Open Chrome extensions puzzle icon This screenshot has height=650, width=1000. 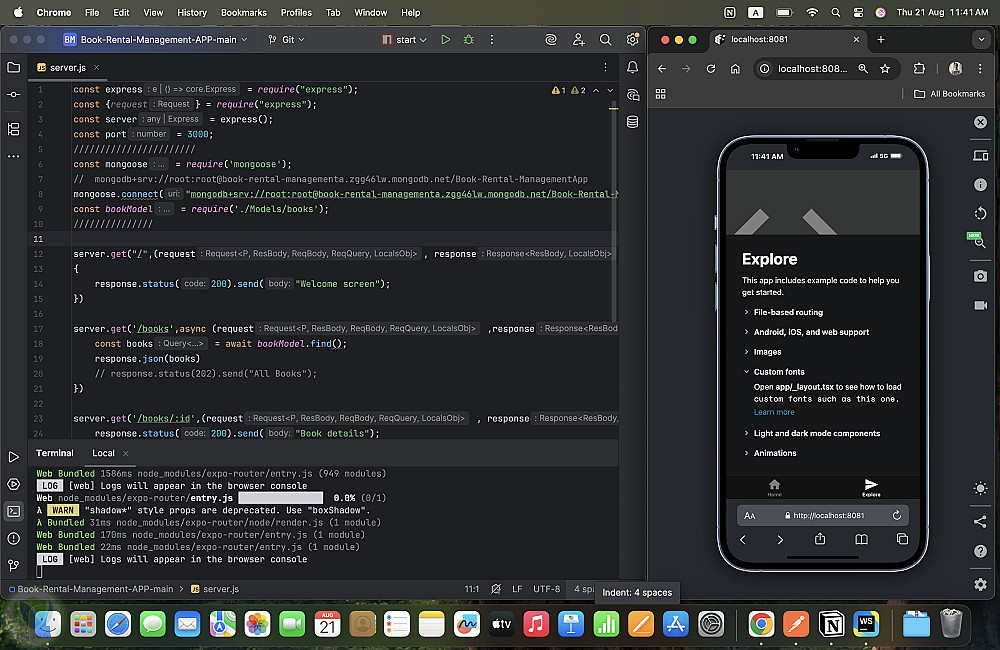tap(919, 69)
